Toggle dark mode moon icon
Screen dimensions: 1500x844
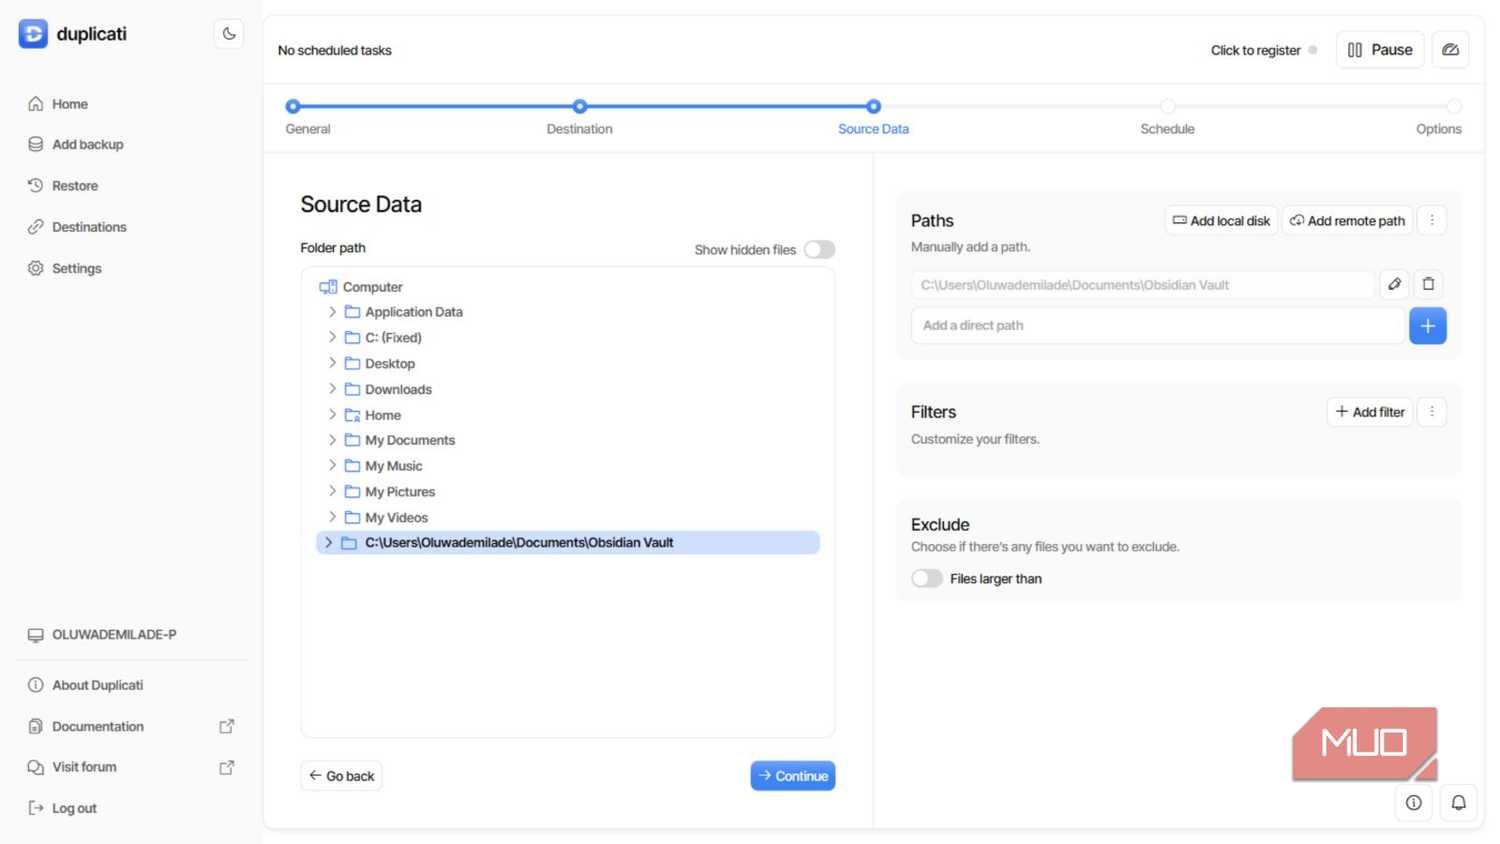[229, 34]
